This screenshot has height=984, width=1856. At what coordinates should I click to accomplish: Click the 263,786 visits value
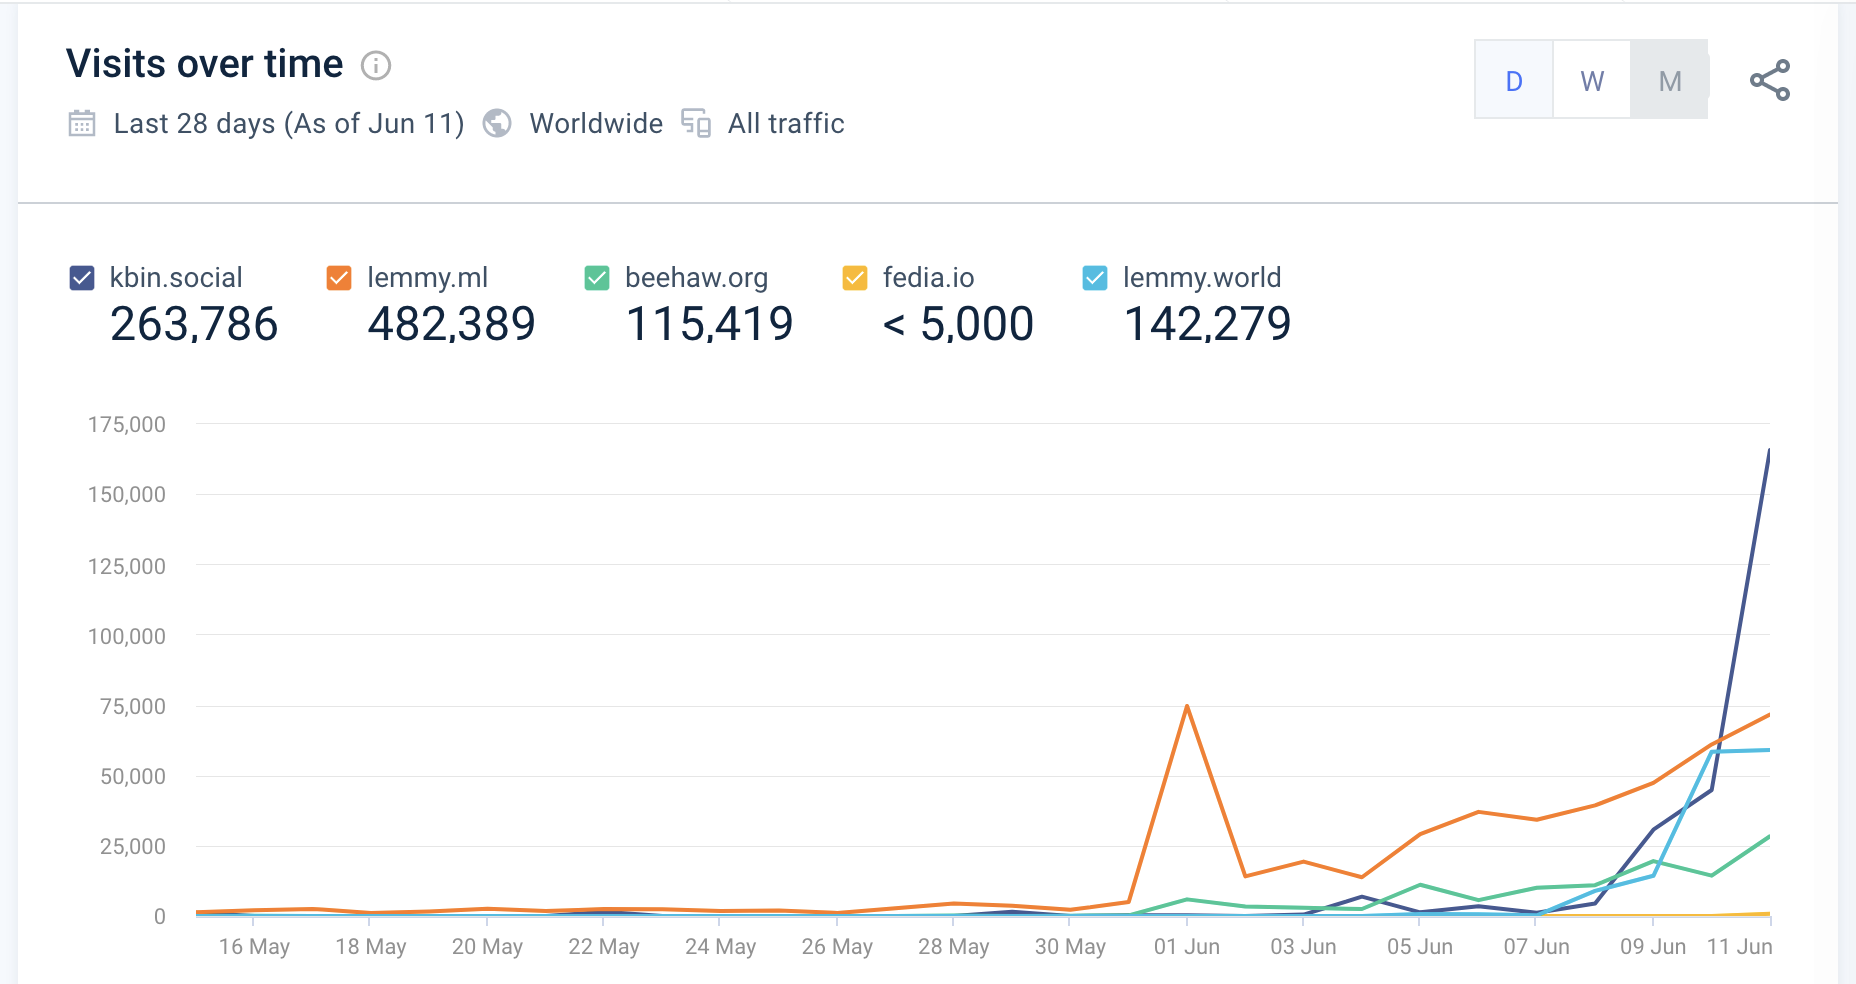coord(194,324)
